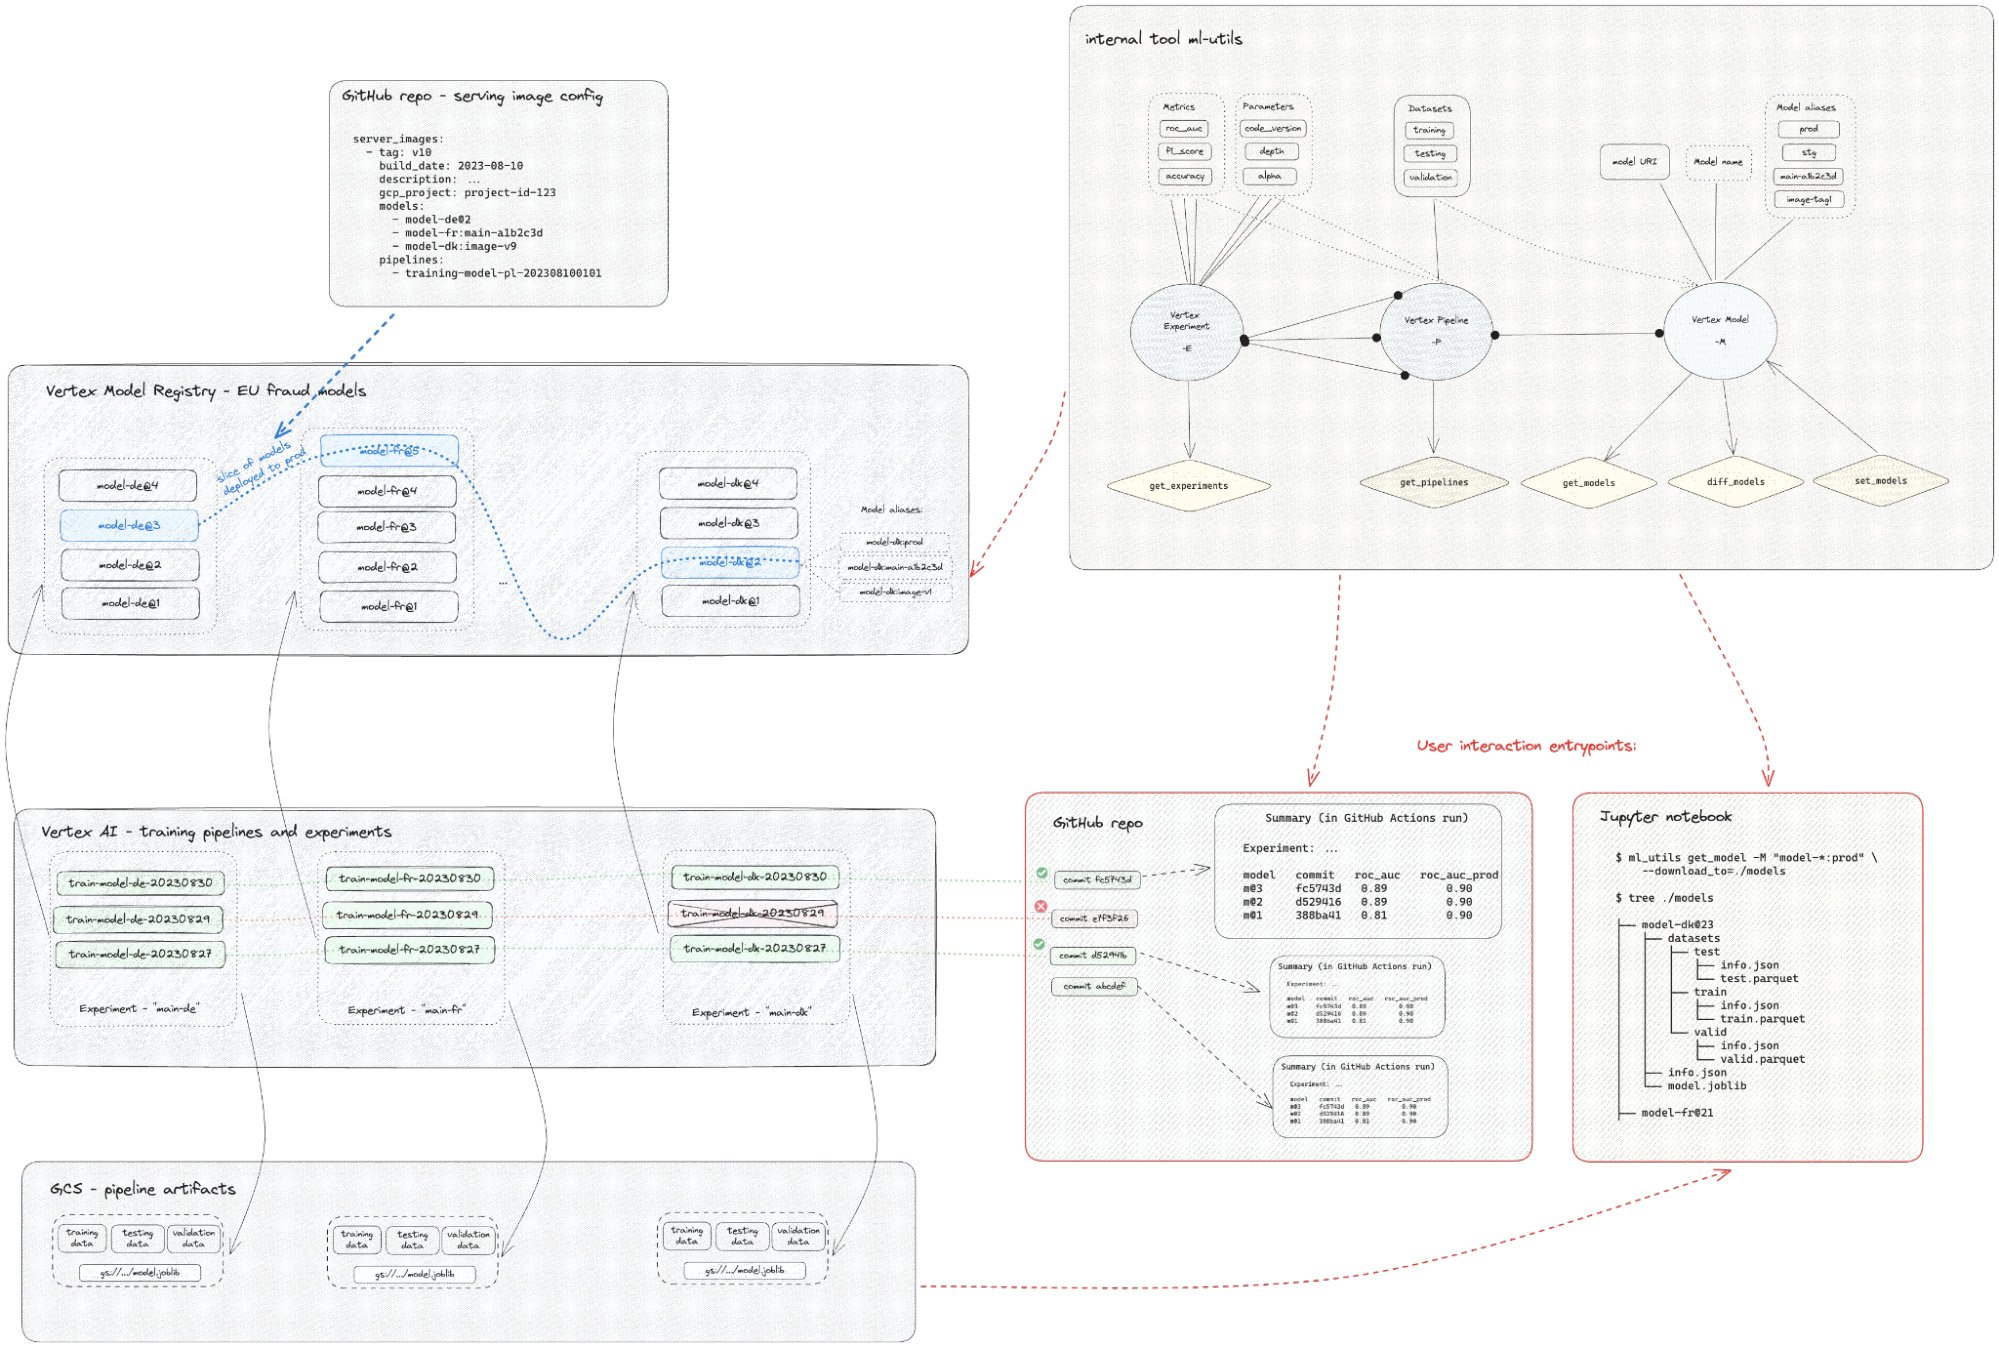
Task: Click the User interaction entrypoints heading
Action: tap(1526, 746)
